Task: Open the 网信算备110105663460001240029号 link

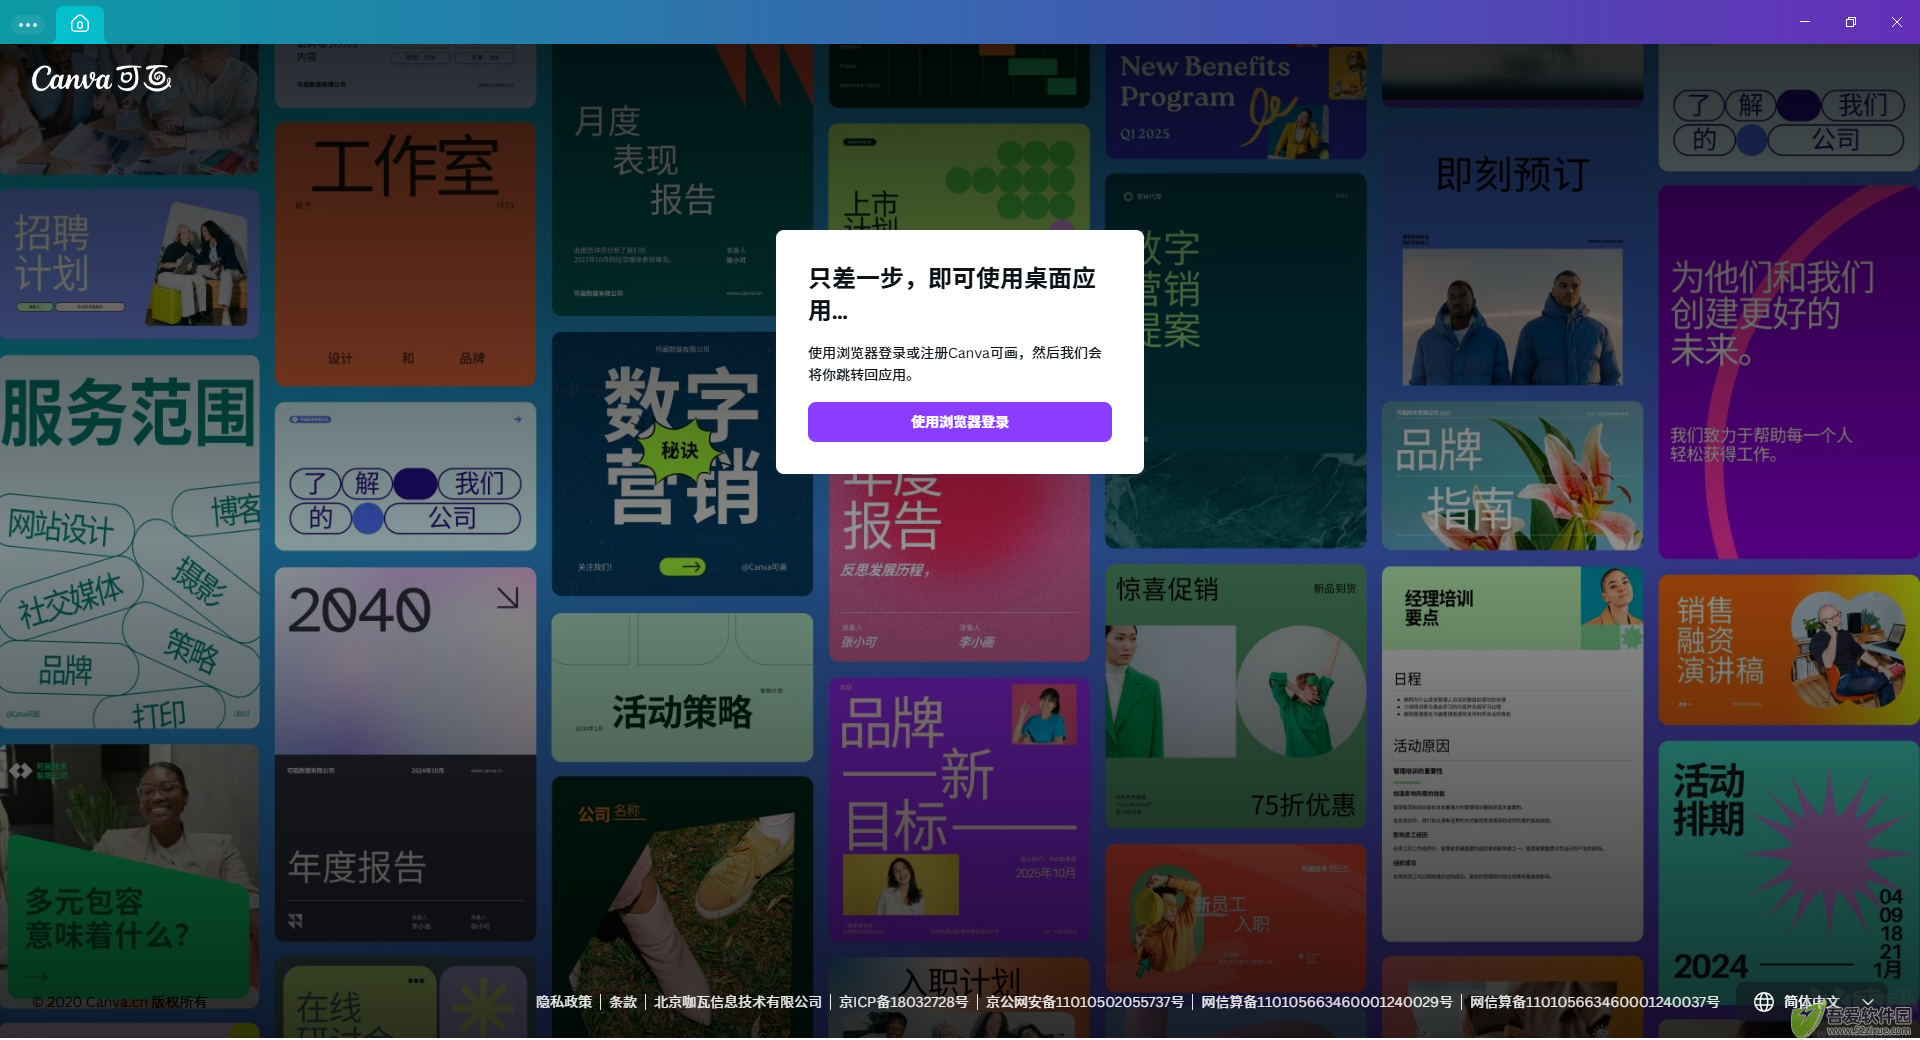Action: tap(1327, 1002)
